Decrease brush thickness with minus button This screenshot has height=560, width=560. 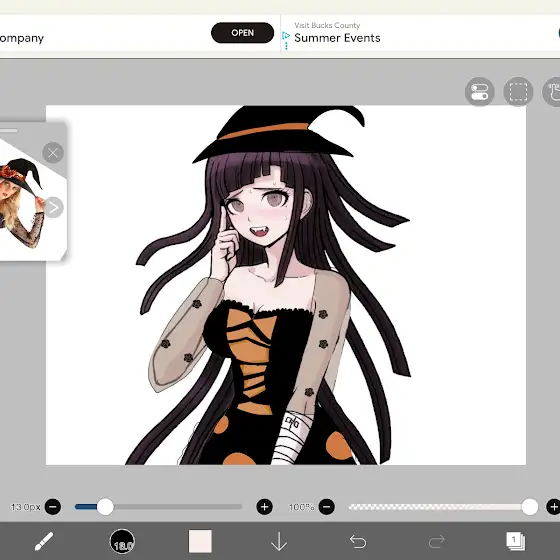click(x=53, y=507)
